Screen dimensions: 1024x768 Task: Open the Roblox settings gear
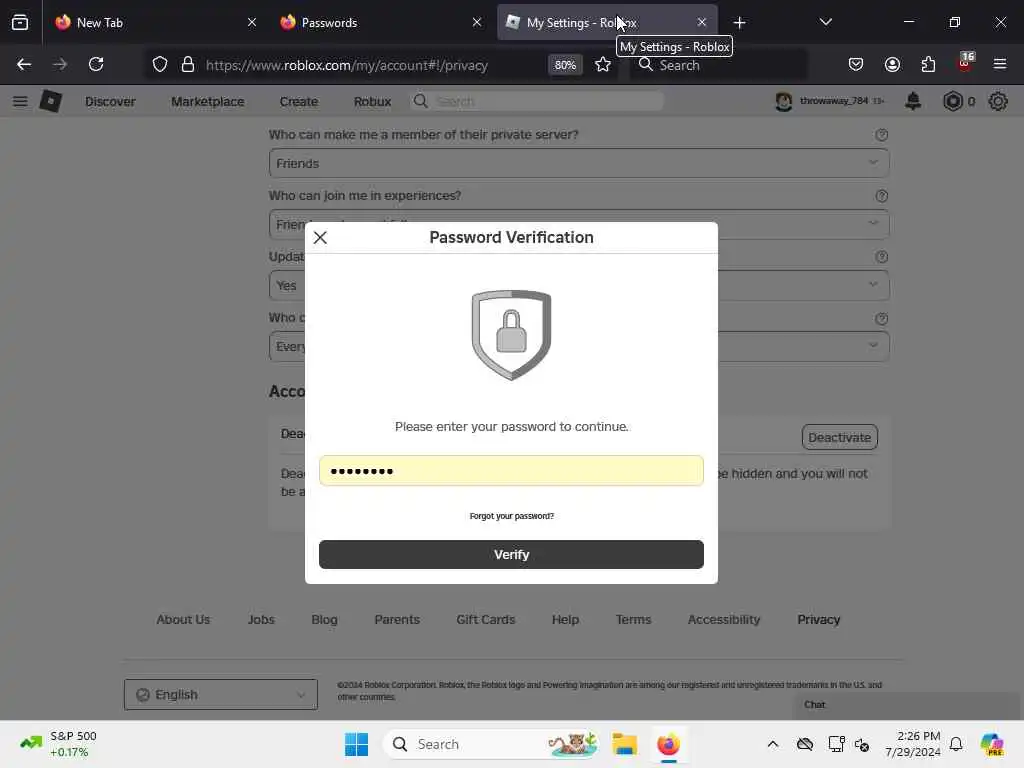pos(998,101)
